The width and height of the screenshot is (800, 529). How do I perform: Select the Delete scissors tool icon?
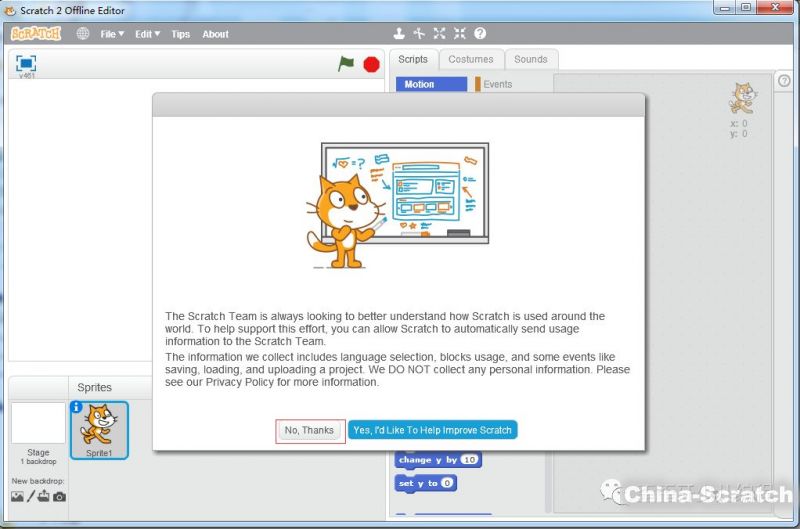point(420,34)
